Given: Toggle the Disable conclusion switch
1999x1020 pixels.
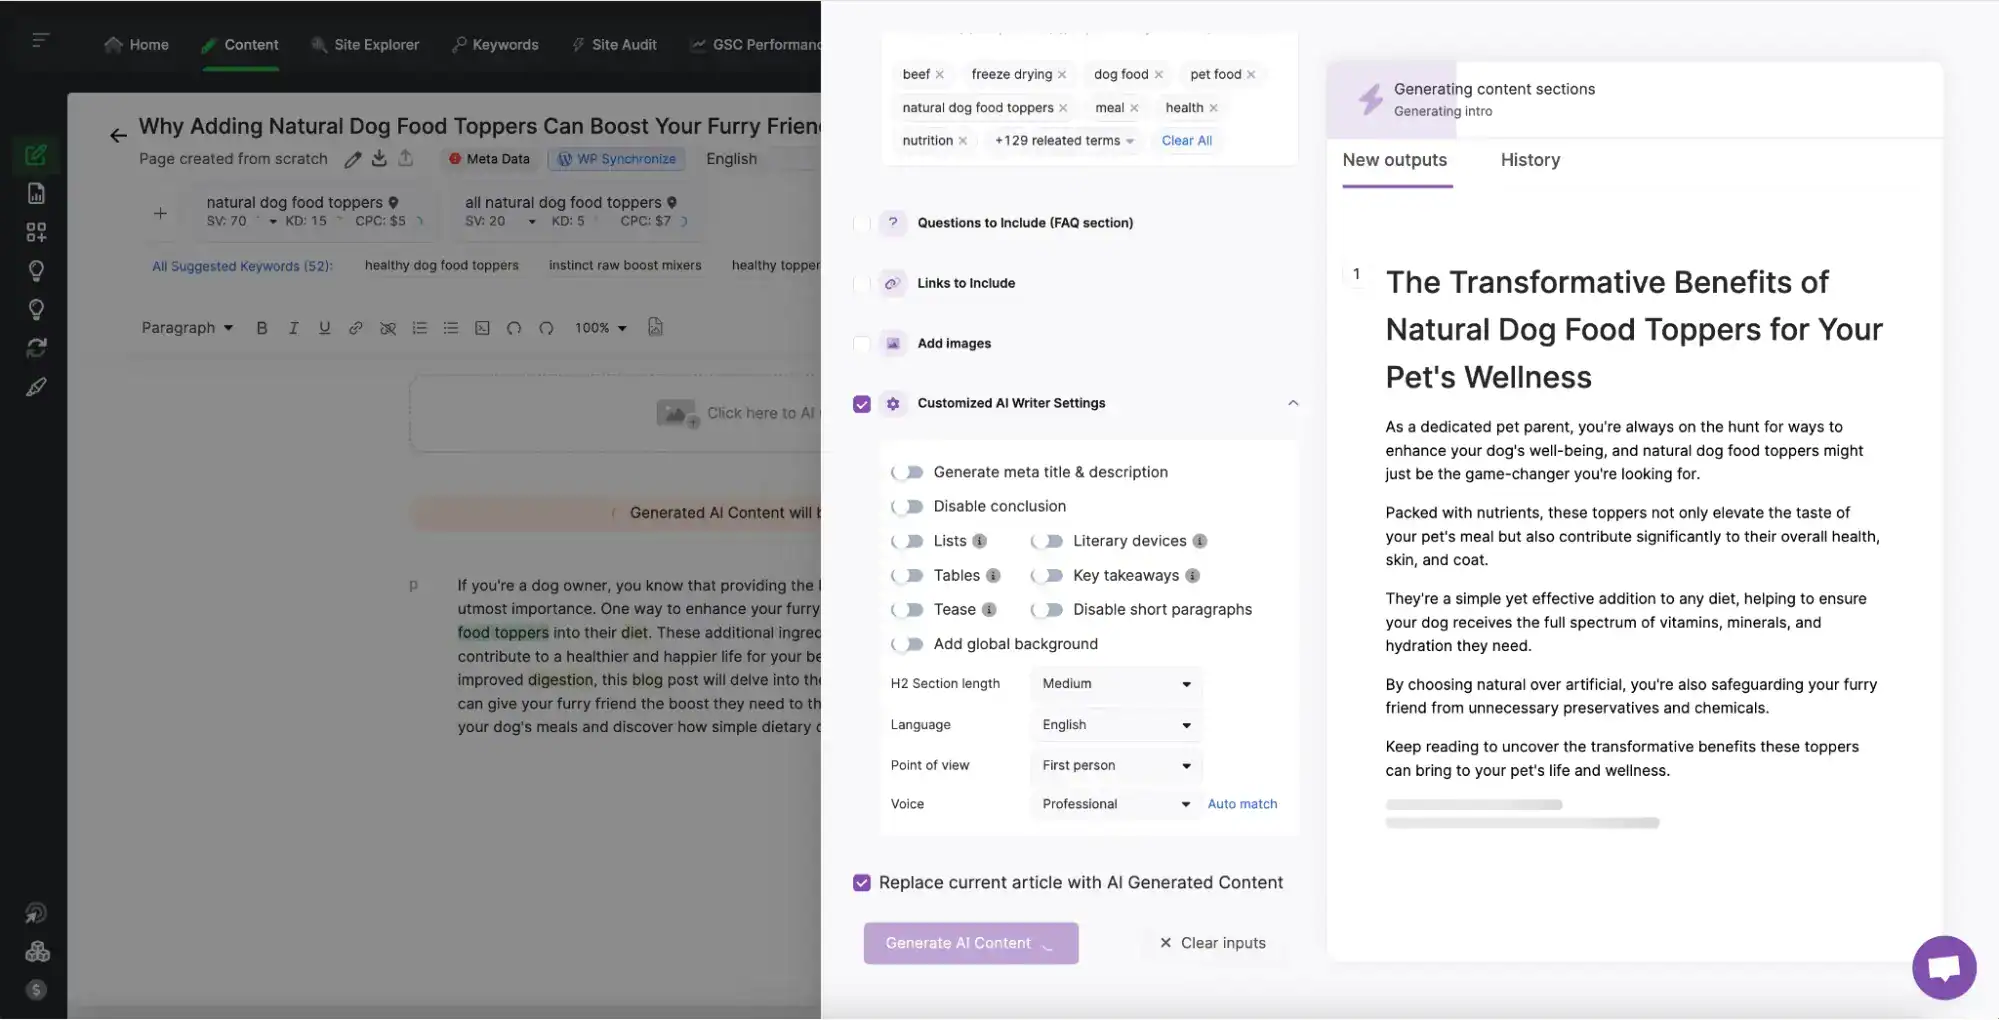Looking at the screenshot, I should click(907, 507).
